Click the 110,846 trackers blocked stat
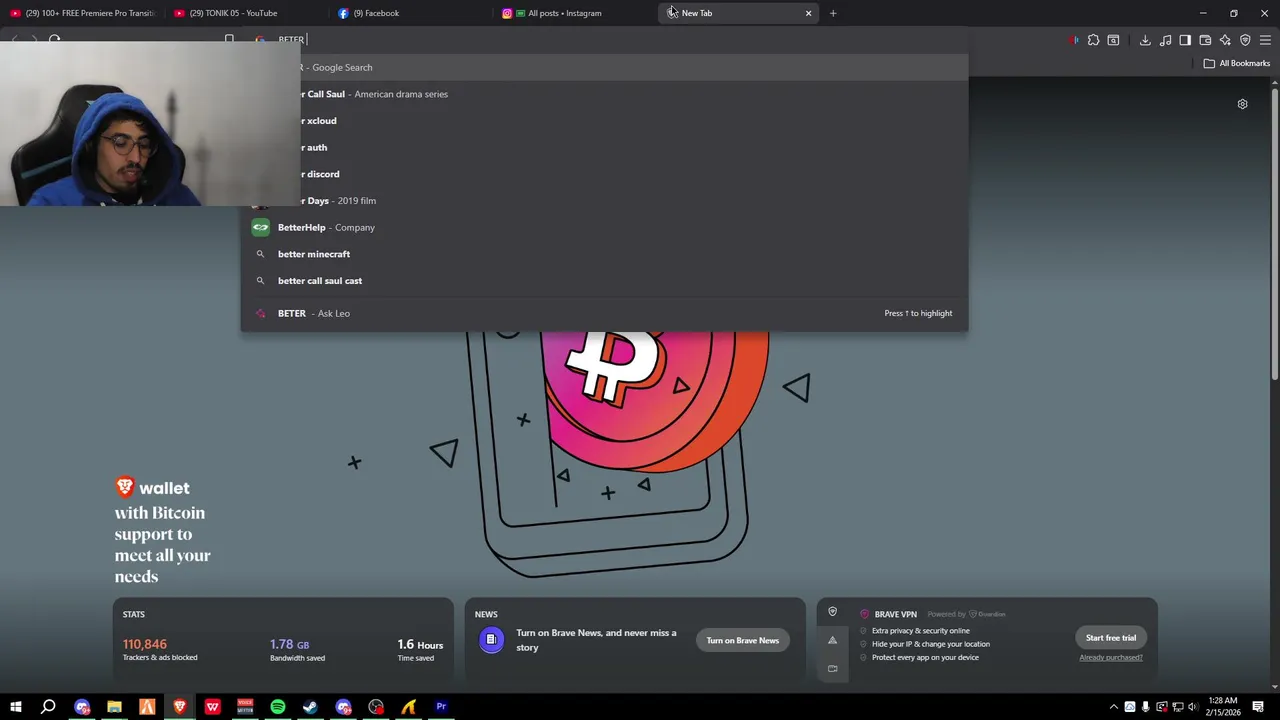This screenshot has height=720, width=1280. 160,650
